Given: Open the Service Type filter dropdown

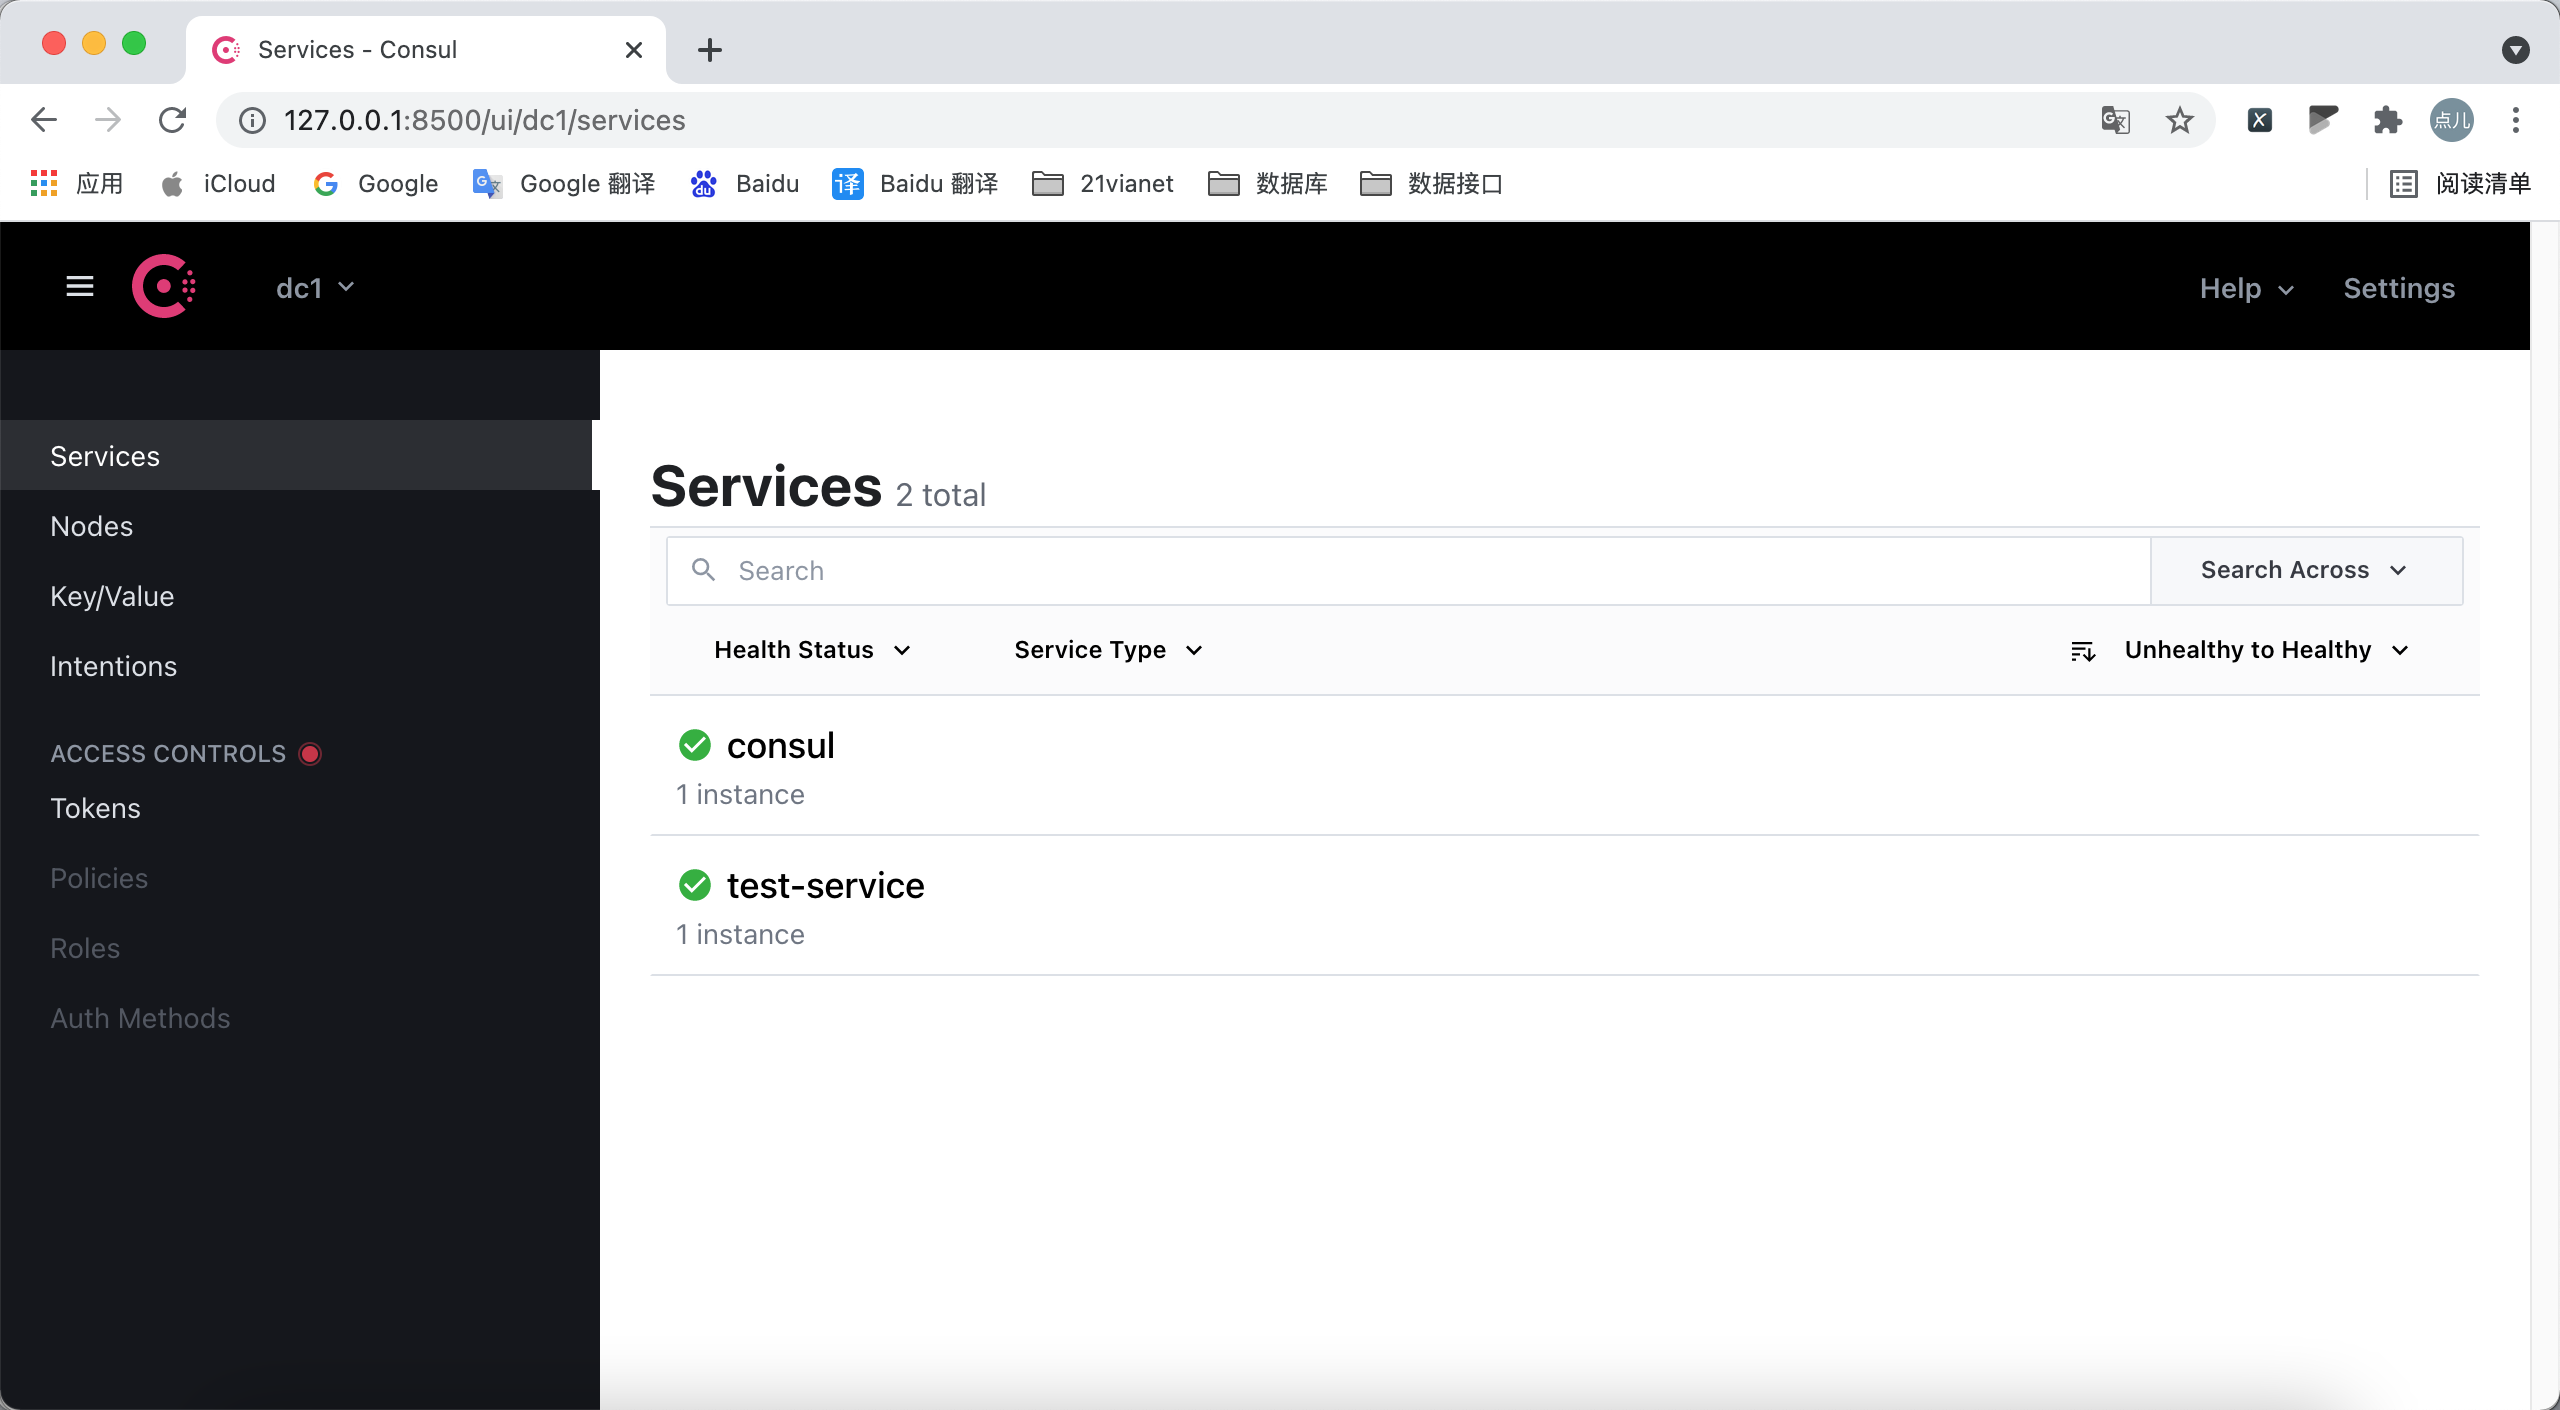Looking at the screenshot, I should point(1105,650).
